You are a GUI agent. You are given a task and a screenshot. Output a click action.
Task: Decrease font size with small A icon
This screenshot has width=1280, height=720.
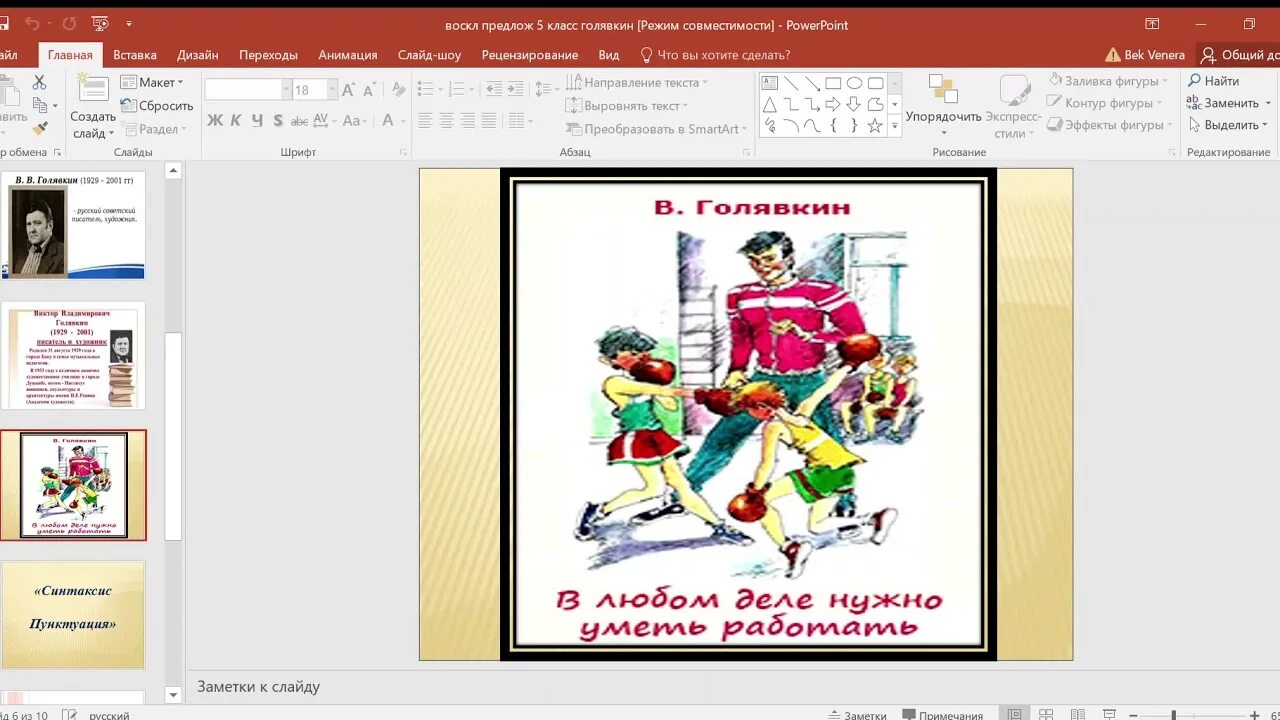point(369,90)
